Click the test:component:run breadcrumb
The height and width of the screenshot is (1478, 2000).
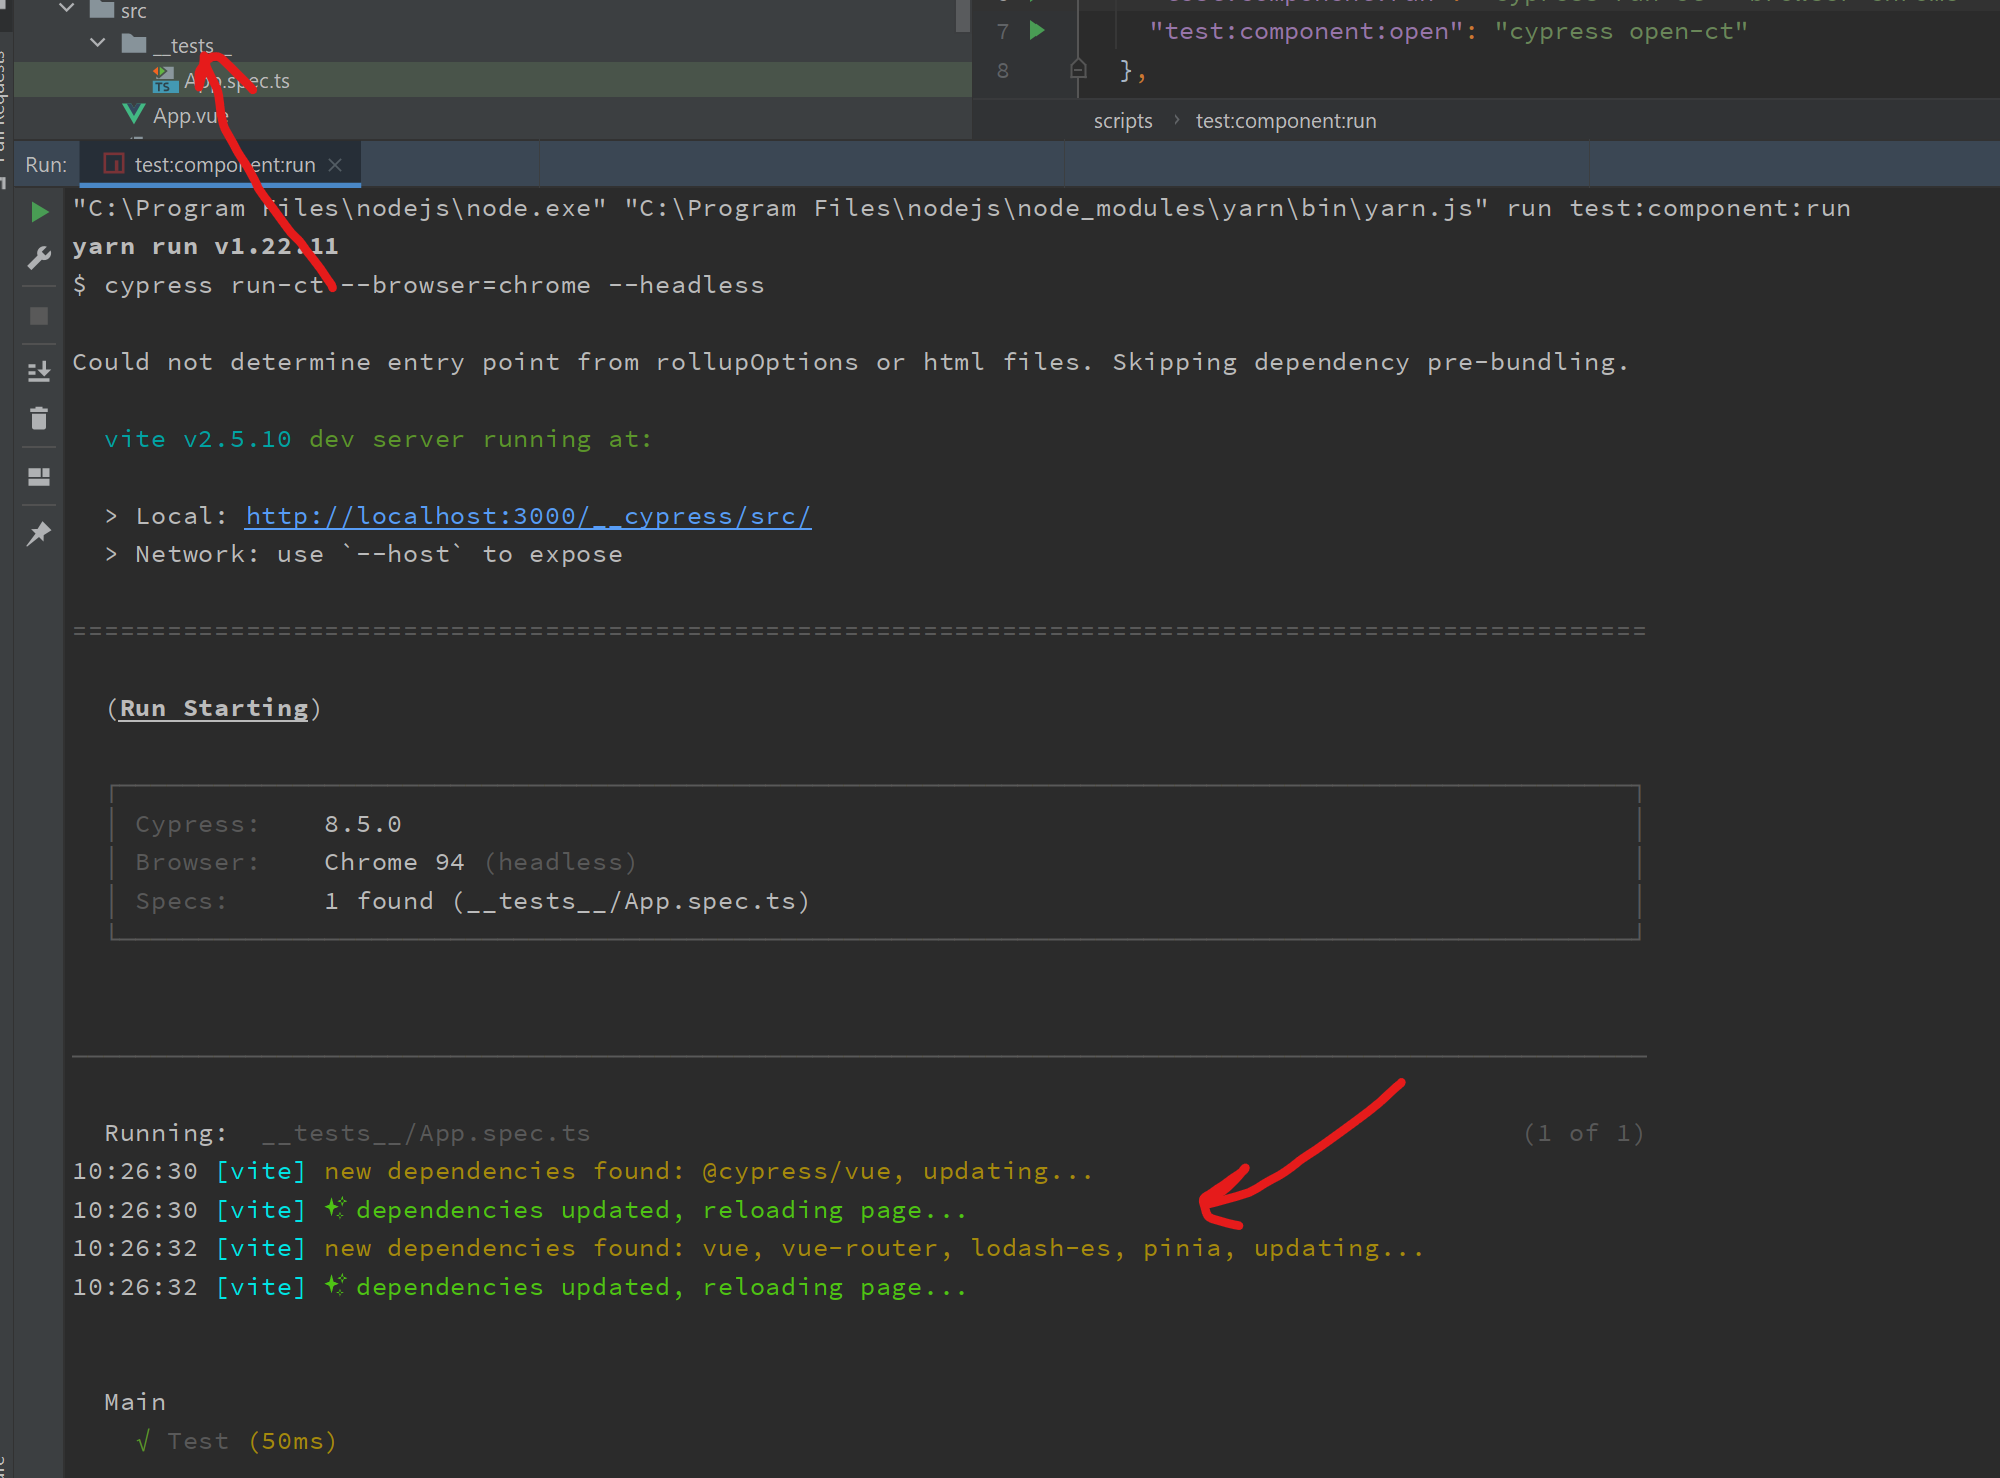click(1286, 120)
